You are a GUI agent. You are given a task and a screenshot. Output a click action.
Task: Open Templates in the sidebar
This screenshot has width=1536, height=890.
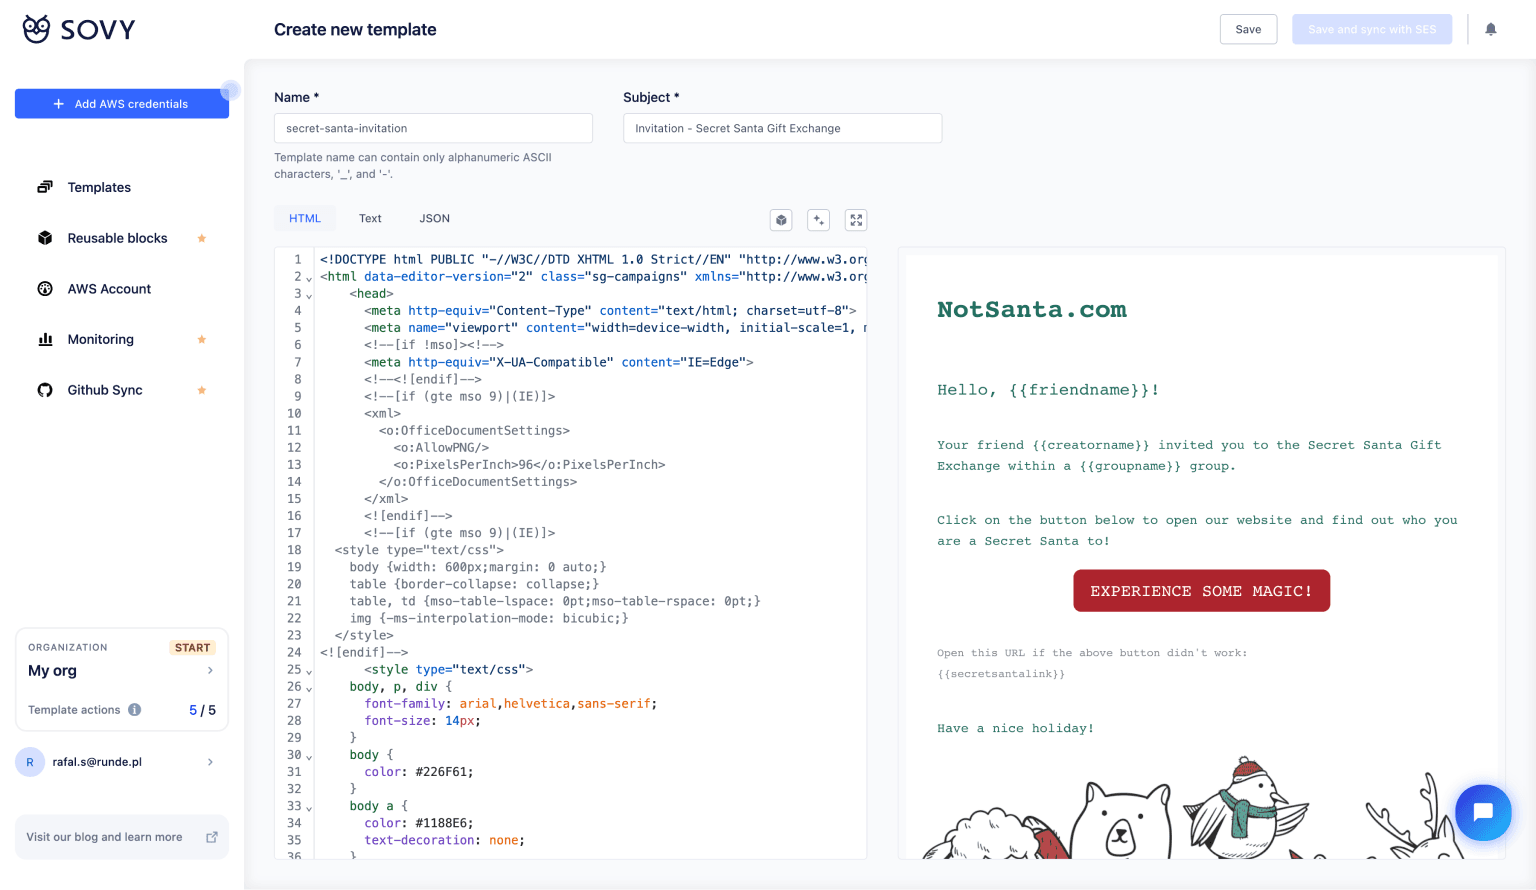[99, 187]
